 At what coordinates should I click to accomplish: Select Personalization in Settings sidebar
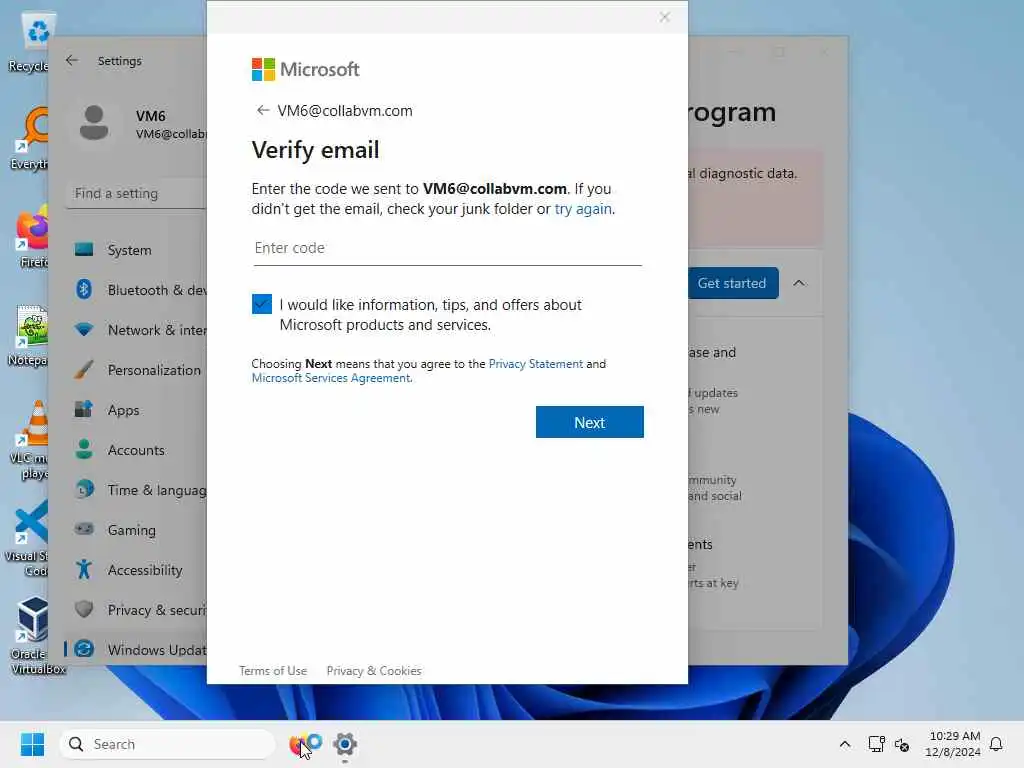[x=138, y=370]
